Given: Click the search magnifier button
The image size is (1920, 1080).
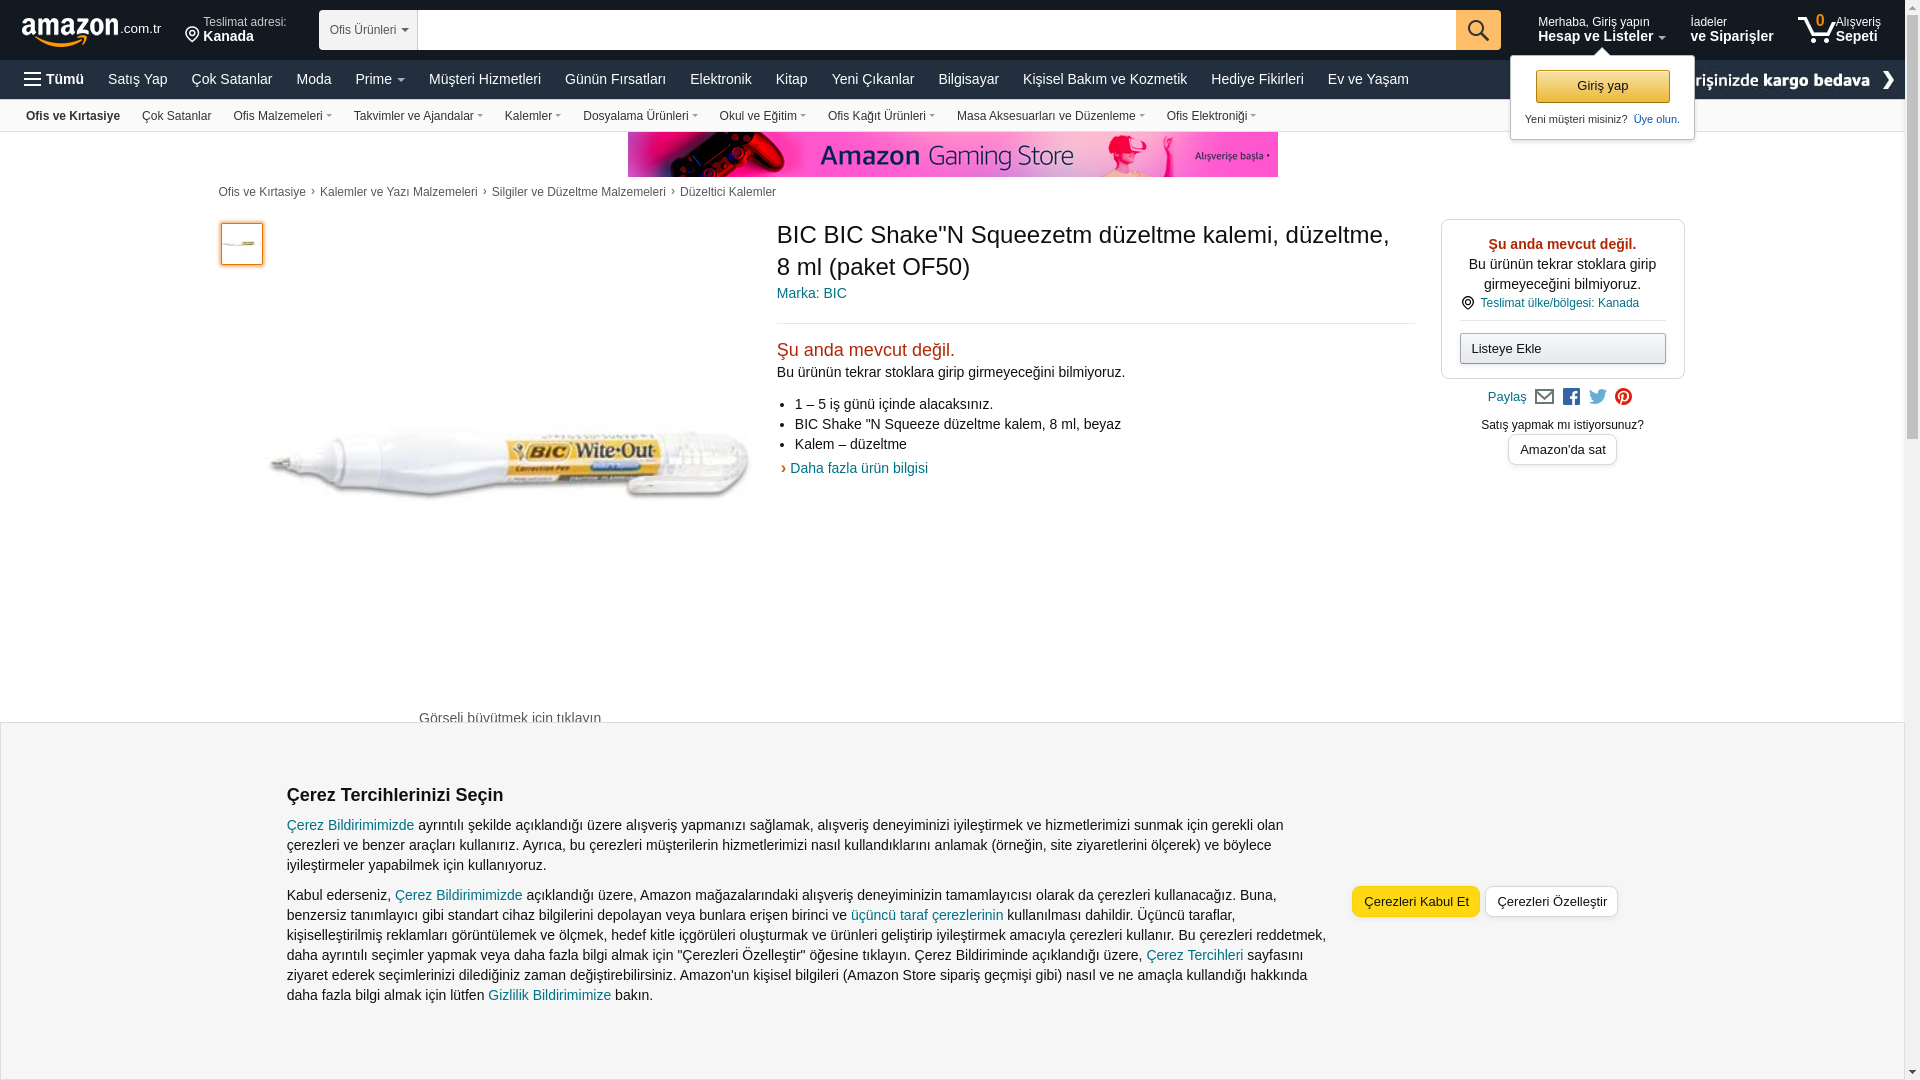Looking at the screenshot, I should (x=1478, y=30).
